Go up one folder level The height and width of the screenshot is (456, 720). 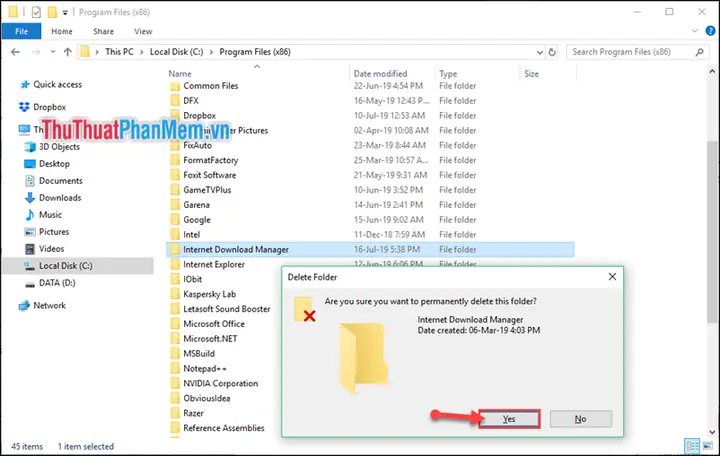68,52
